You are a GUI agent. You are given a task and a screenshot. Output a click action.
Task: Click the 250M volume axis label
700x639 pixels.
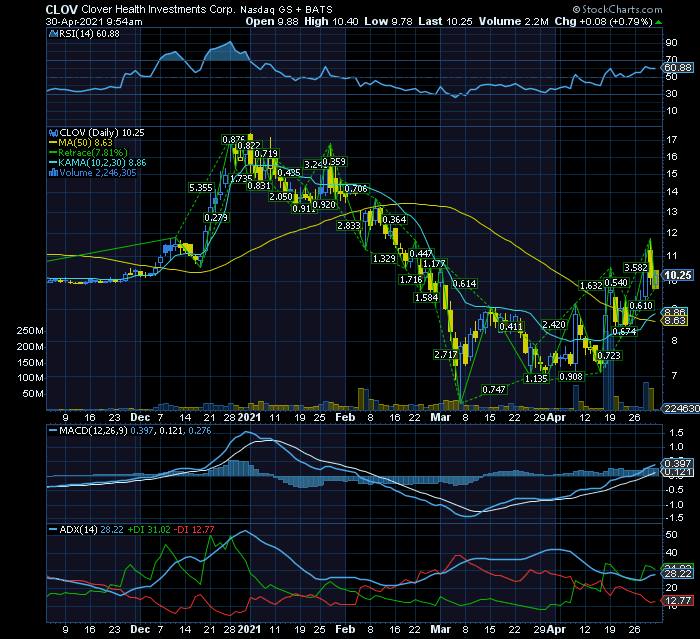30,331
